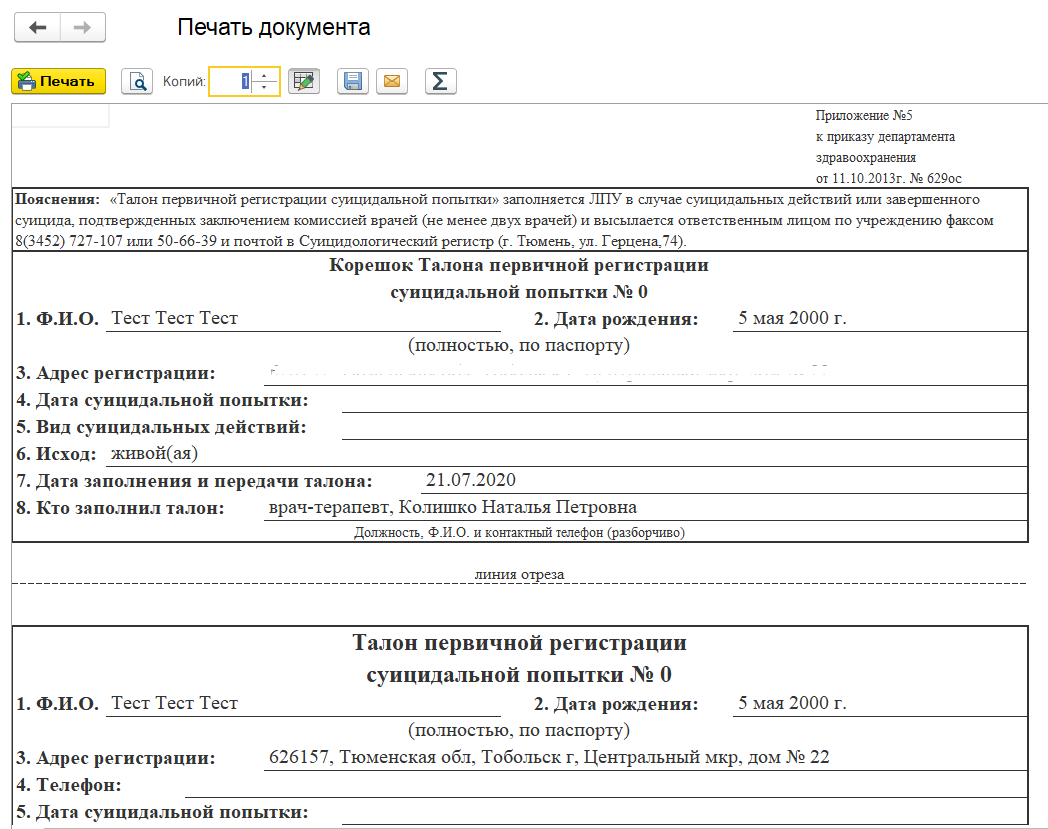Decrease copies with the down stepper arrow
The width and height of the screenshot is (1048, 829).
tap(264, 88)
